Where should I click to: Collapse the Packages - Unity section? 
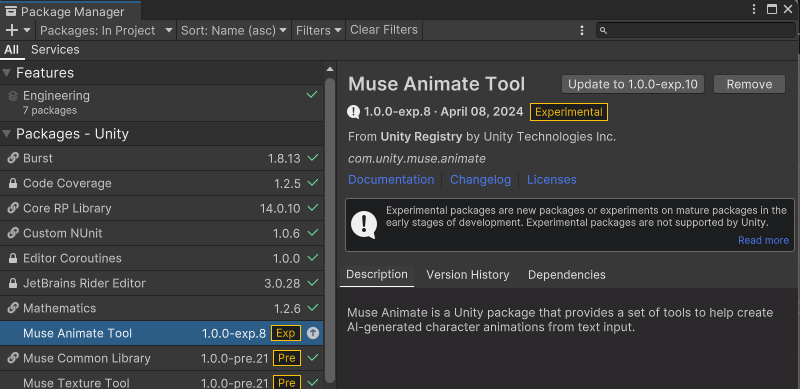point(7,134)
